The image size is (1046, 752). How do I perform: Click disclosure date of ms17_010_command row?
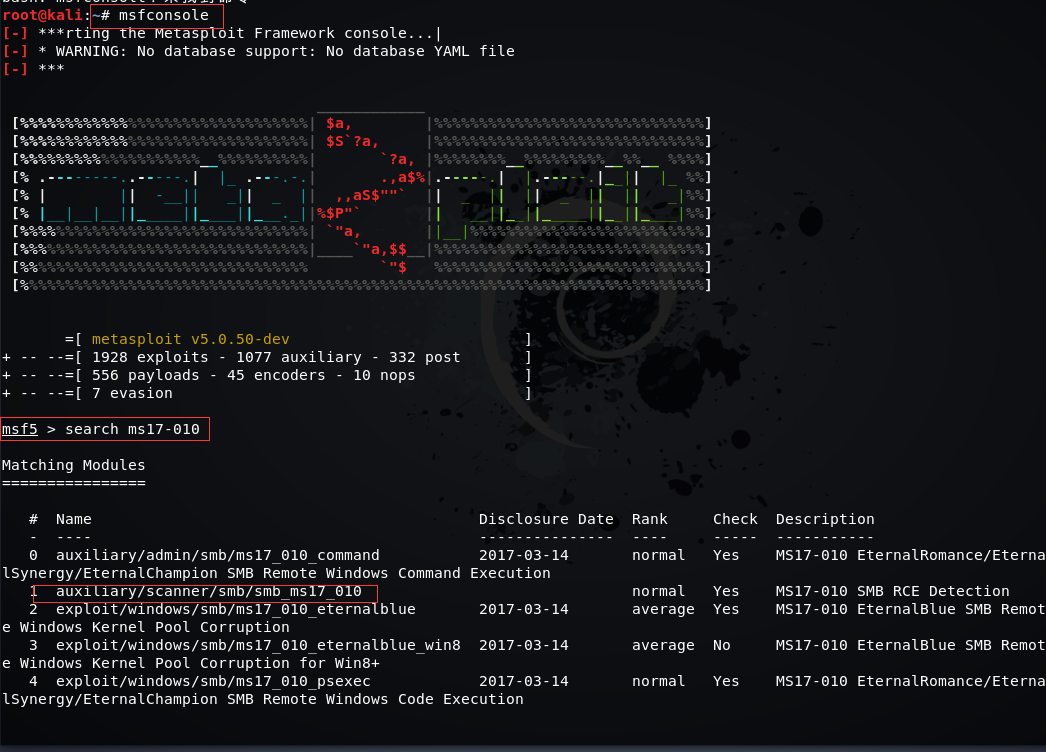tap(524, 555)
